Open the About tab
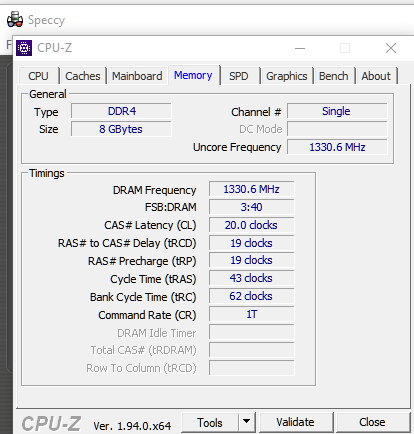Viewport: 414px width, 434px height. point(376,76)
